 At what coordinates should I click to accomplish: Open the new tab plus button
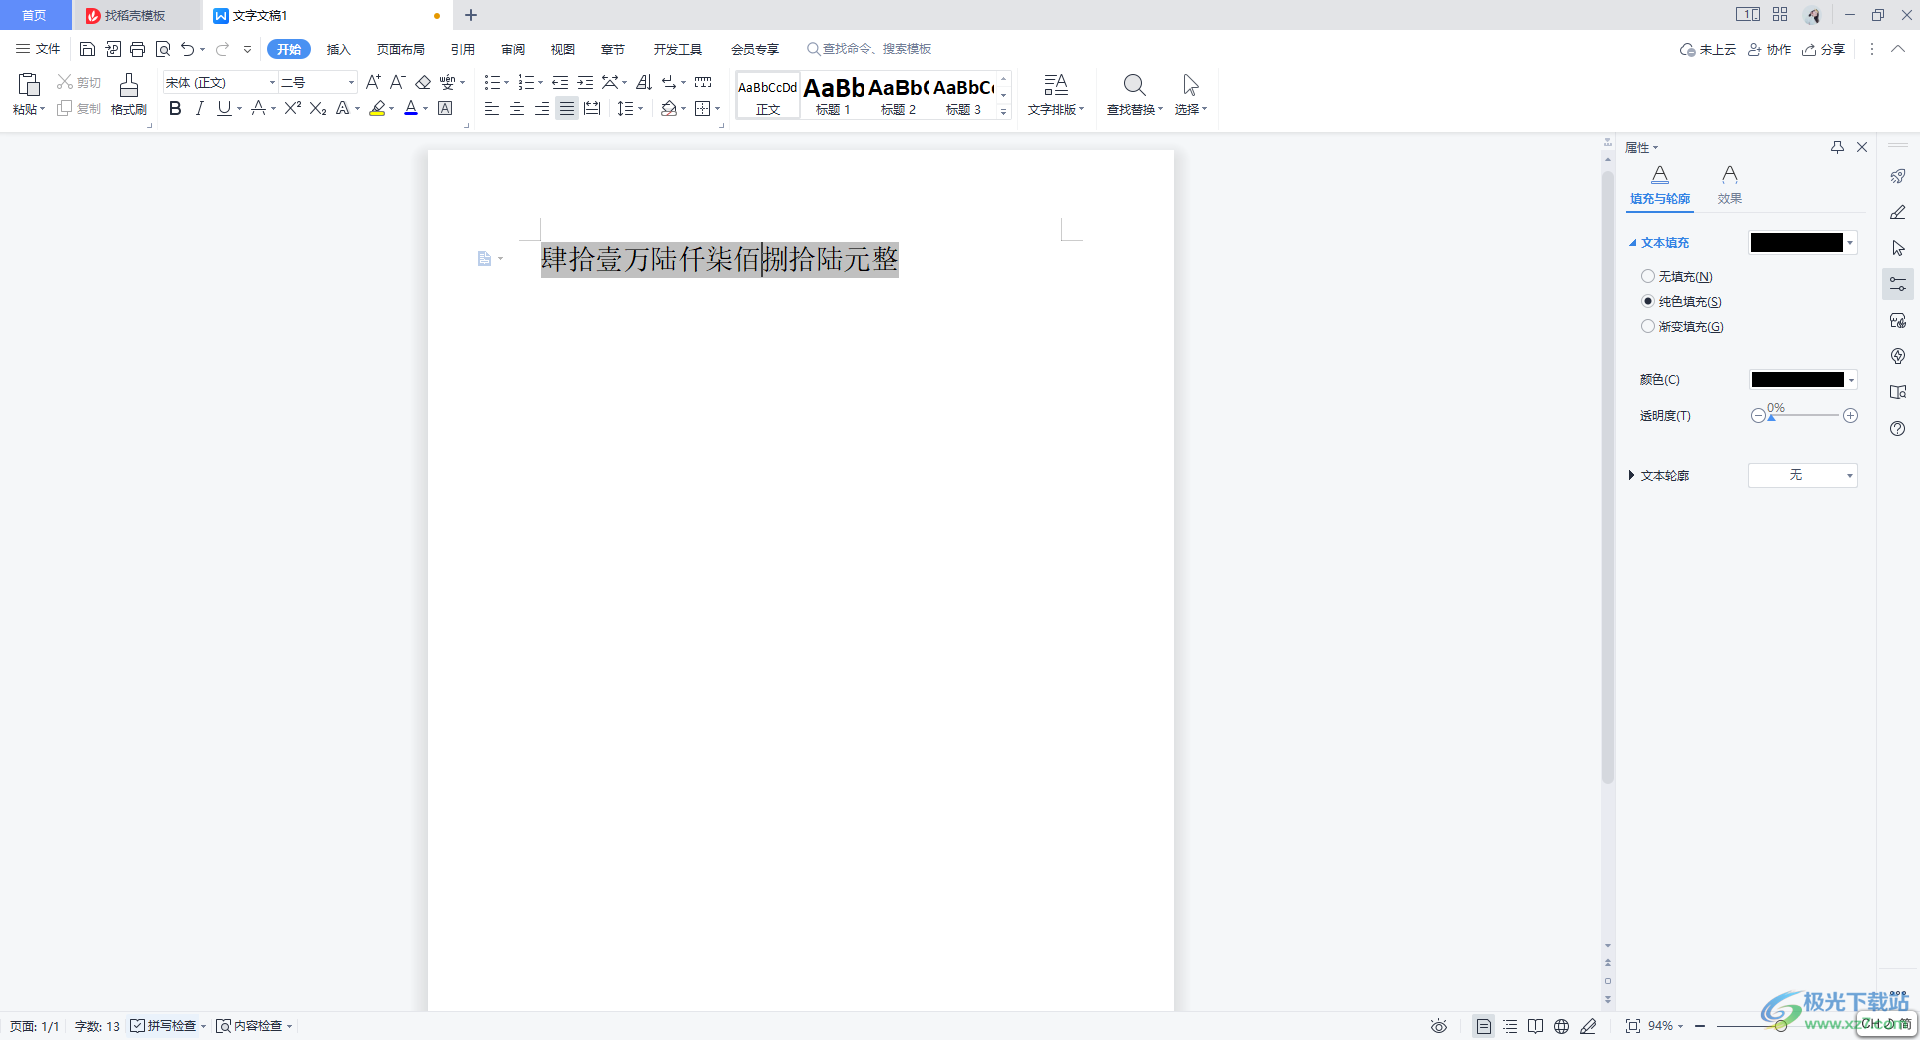pyautogui.click(x=471, y=15)
